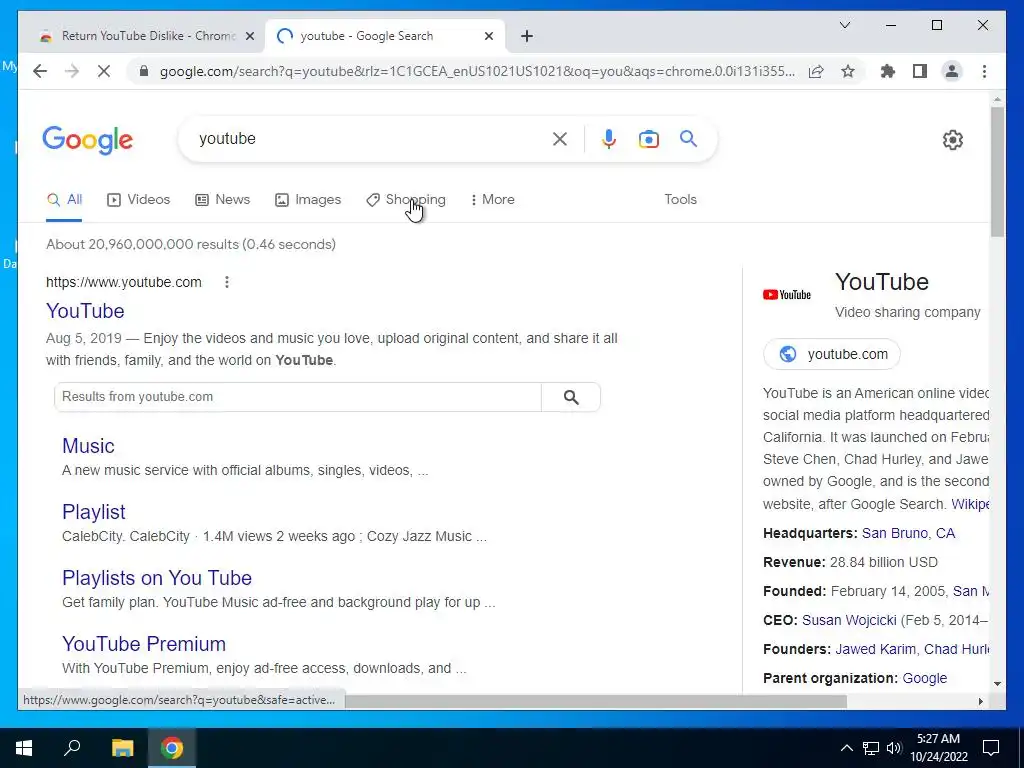Switch to the Videos results tab

pyautogui.click(x=138, y=200)
